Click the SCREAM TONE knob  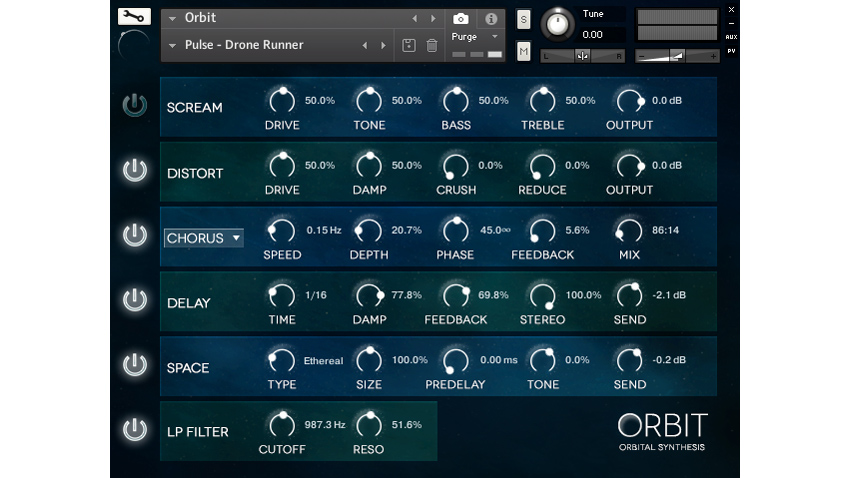(x=369, y=101)
